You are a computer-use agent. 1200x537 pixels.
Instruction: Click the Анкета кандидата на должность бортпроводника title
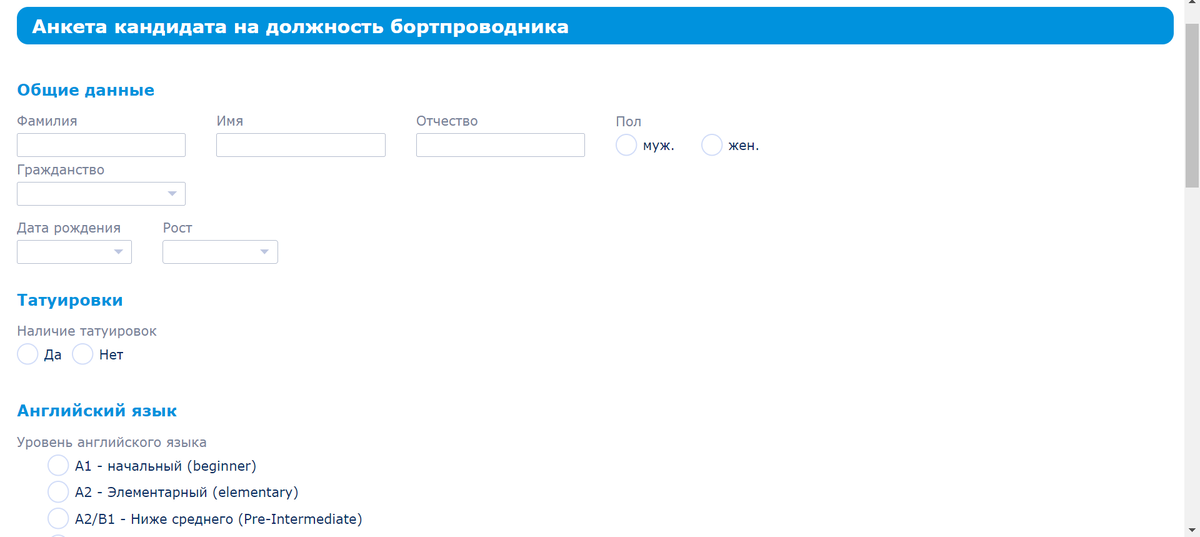pyautogui.click(x=300, y=27)
